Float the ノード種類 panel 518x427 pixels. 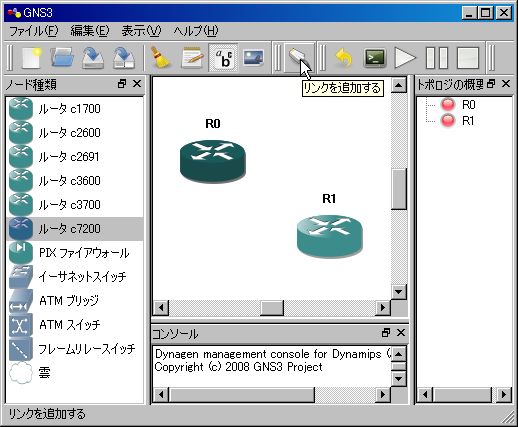(x=122, y=84)
